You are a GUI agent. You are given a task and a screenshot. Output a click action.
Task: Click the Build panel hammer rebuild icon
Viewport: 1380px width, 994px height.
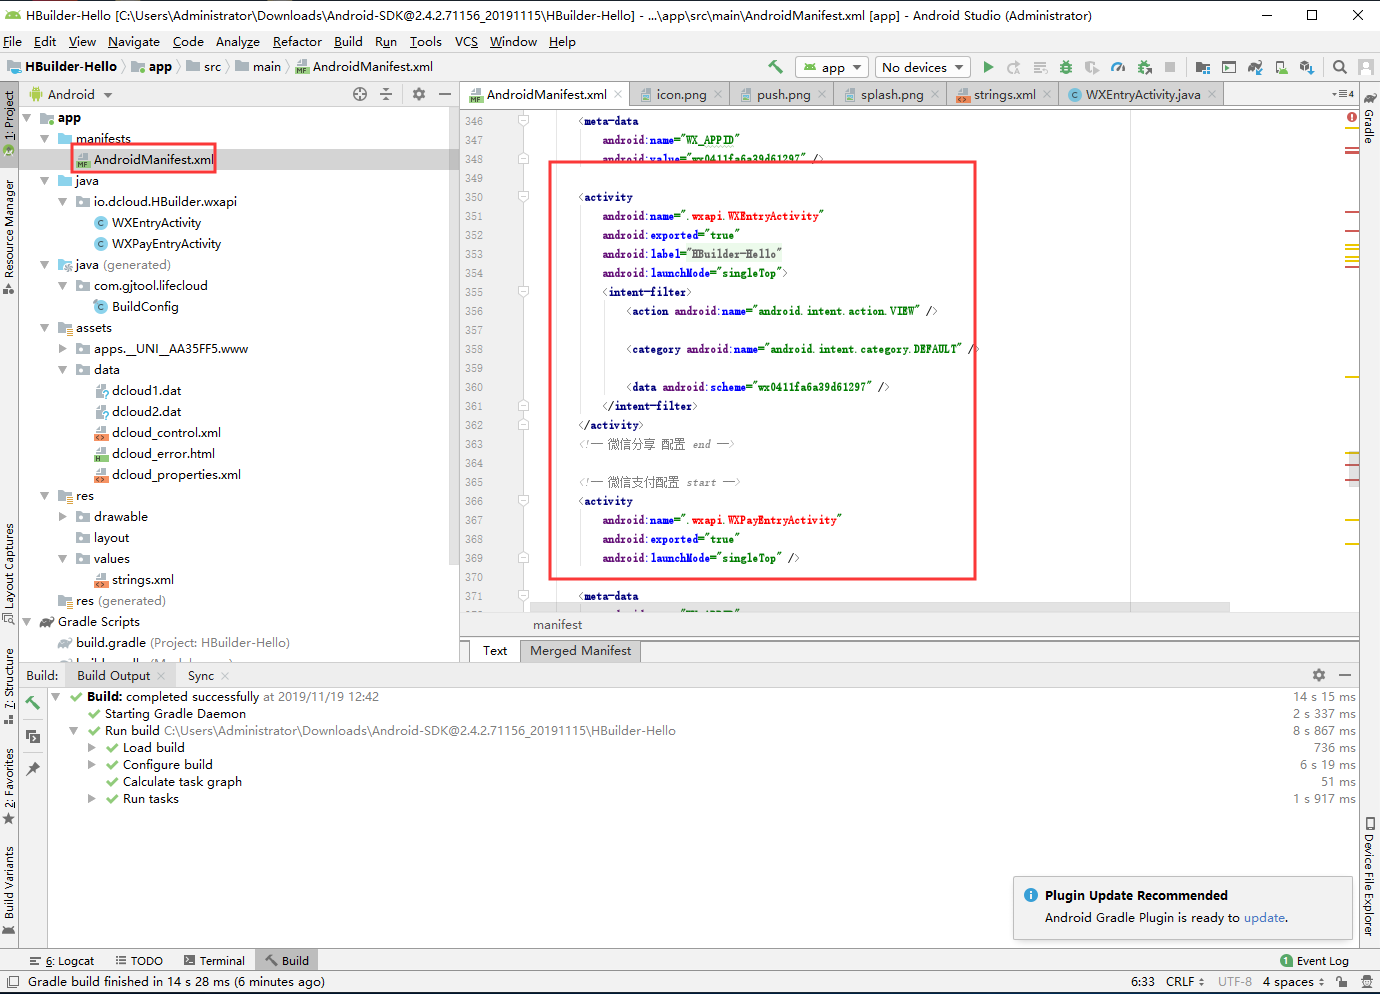click(x=33, y=702)
